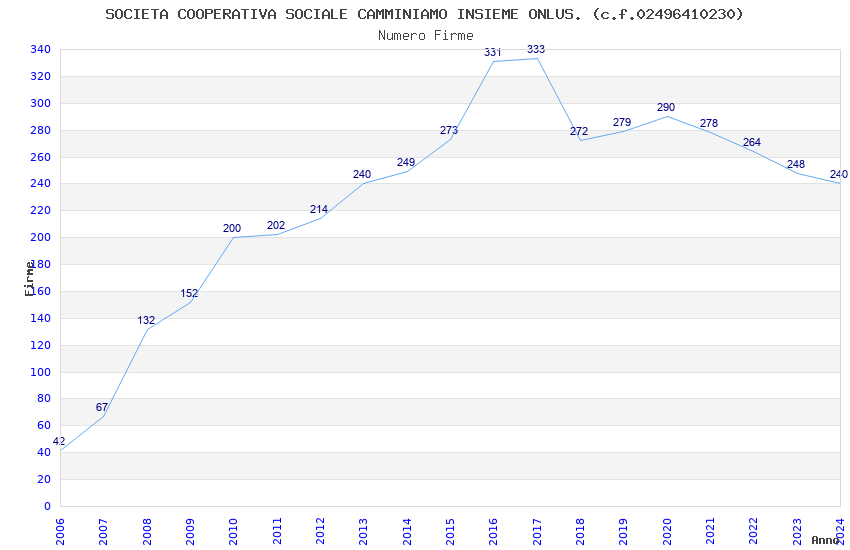Select the data label 290 for 2020
The image size is (850, 550).
tap(666, 107)
